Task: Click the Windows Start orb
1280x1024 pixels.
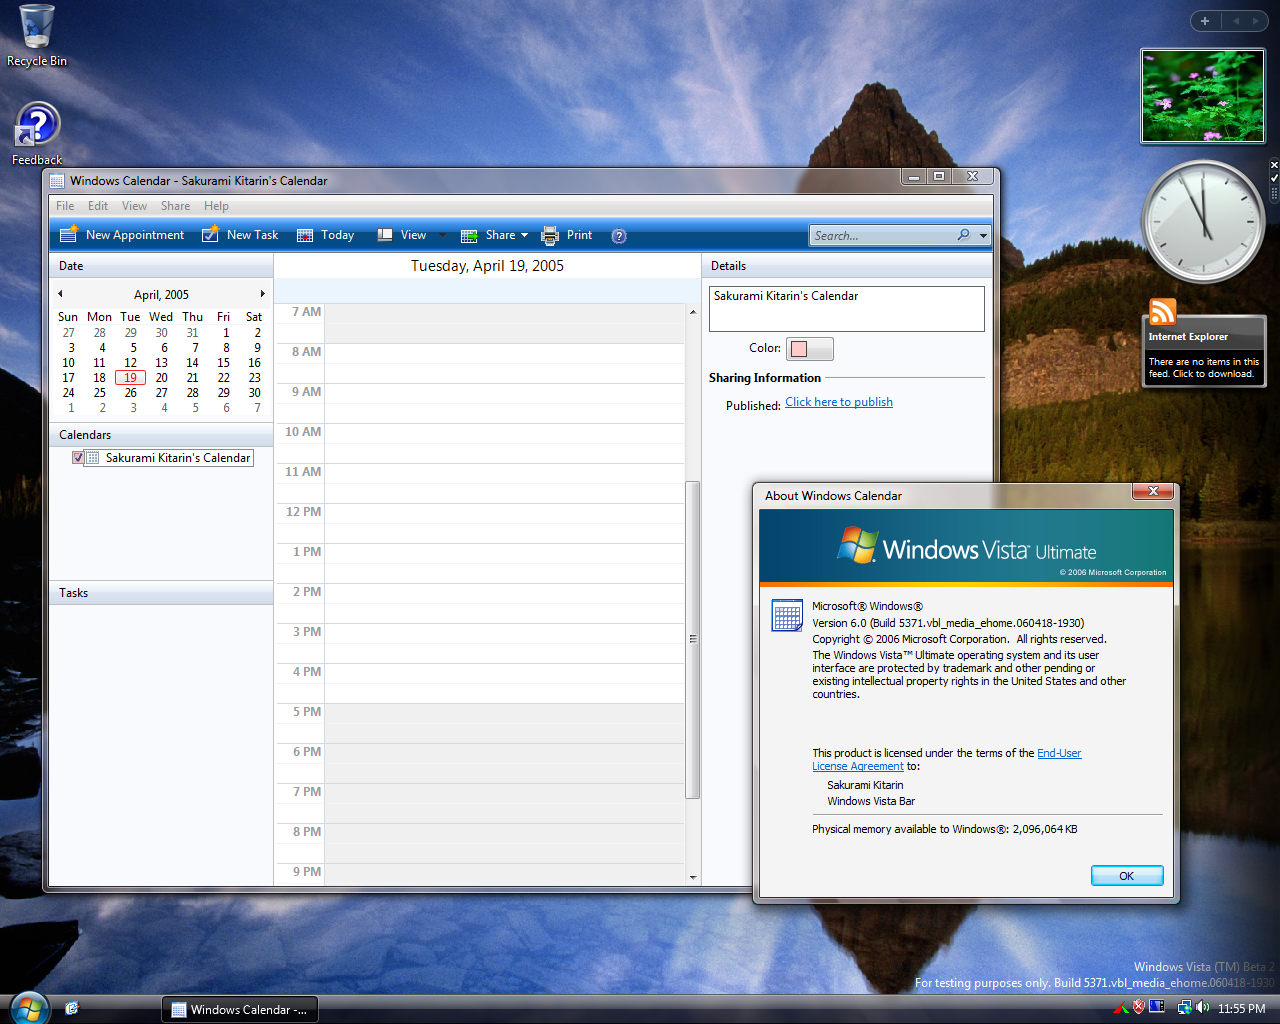Action: tap(29, 1008)
